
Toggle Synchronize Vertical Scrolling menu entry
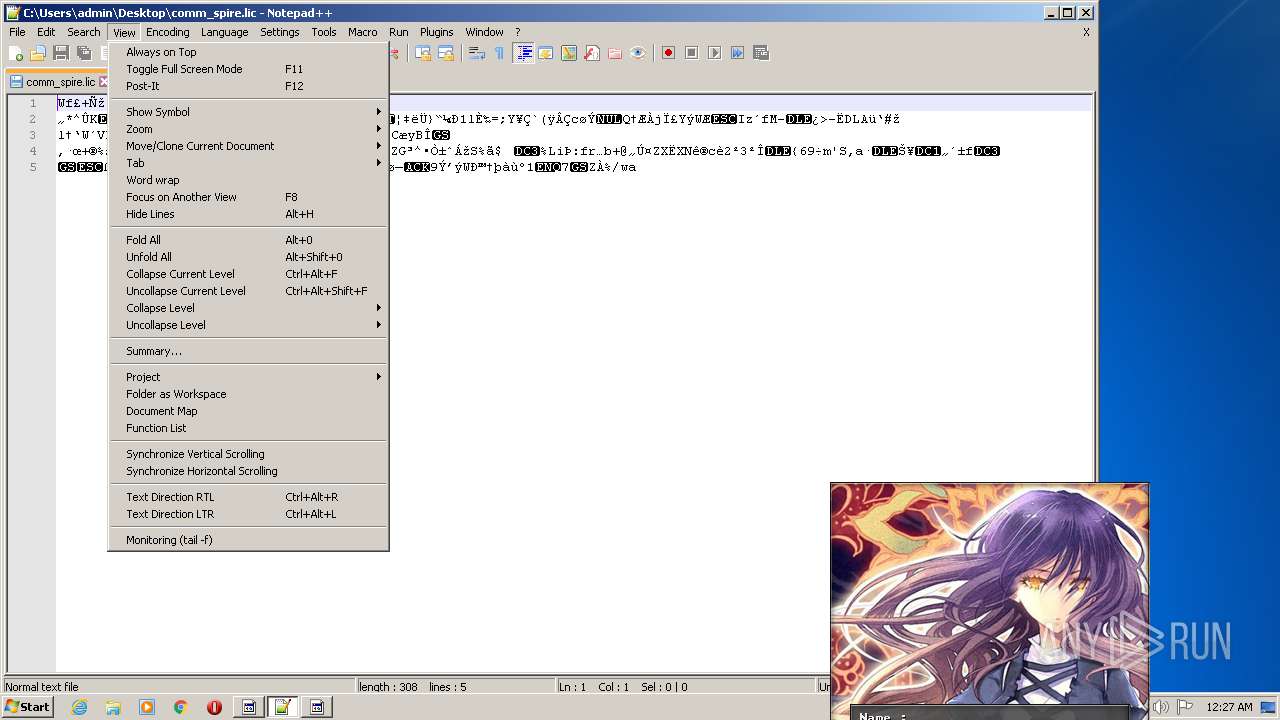(248, 454)
